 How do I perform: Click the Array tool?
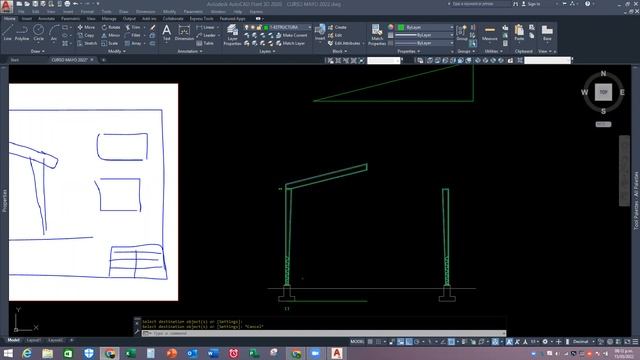pyautogui.click(x=133, y=43)
